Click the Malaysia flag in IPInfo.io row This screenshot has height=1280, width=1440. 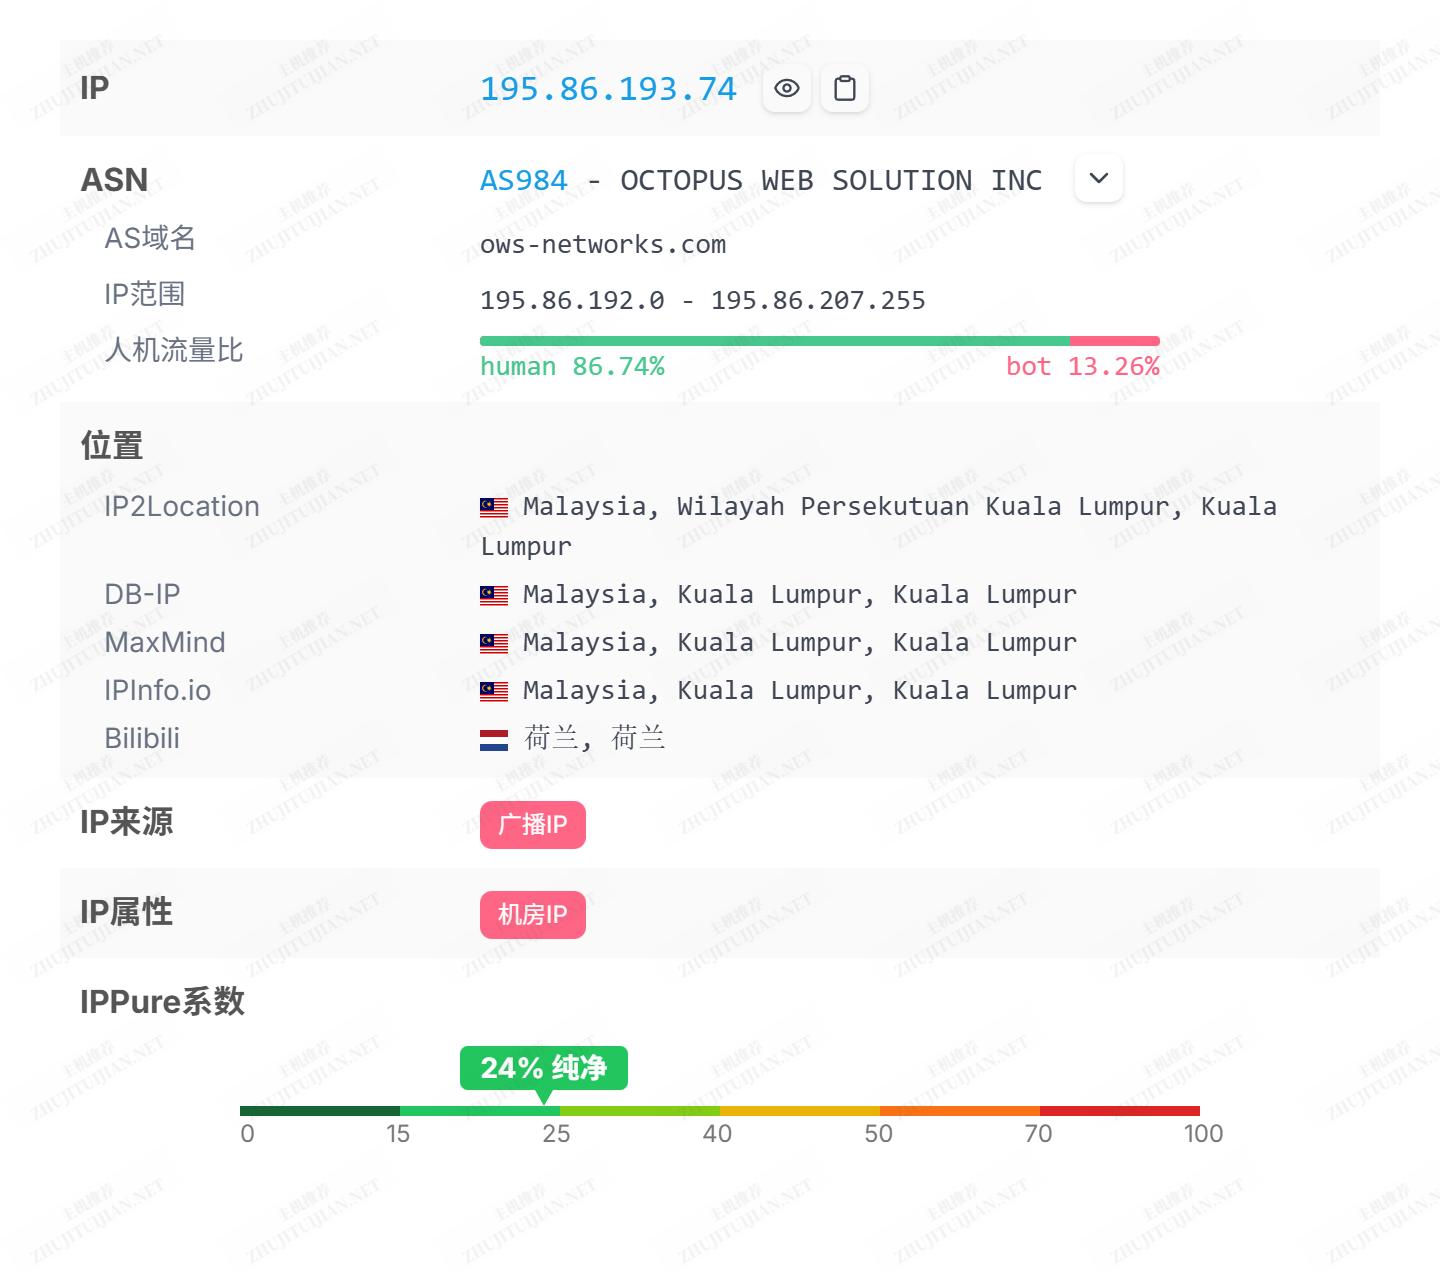pos(494,692)
